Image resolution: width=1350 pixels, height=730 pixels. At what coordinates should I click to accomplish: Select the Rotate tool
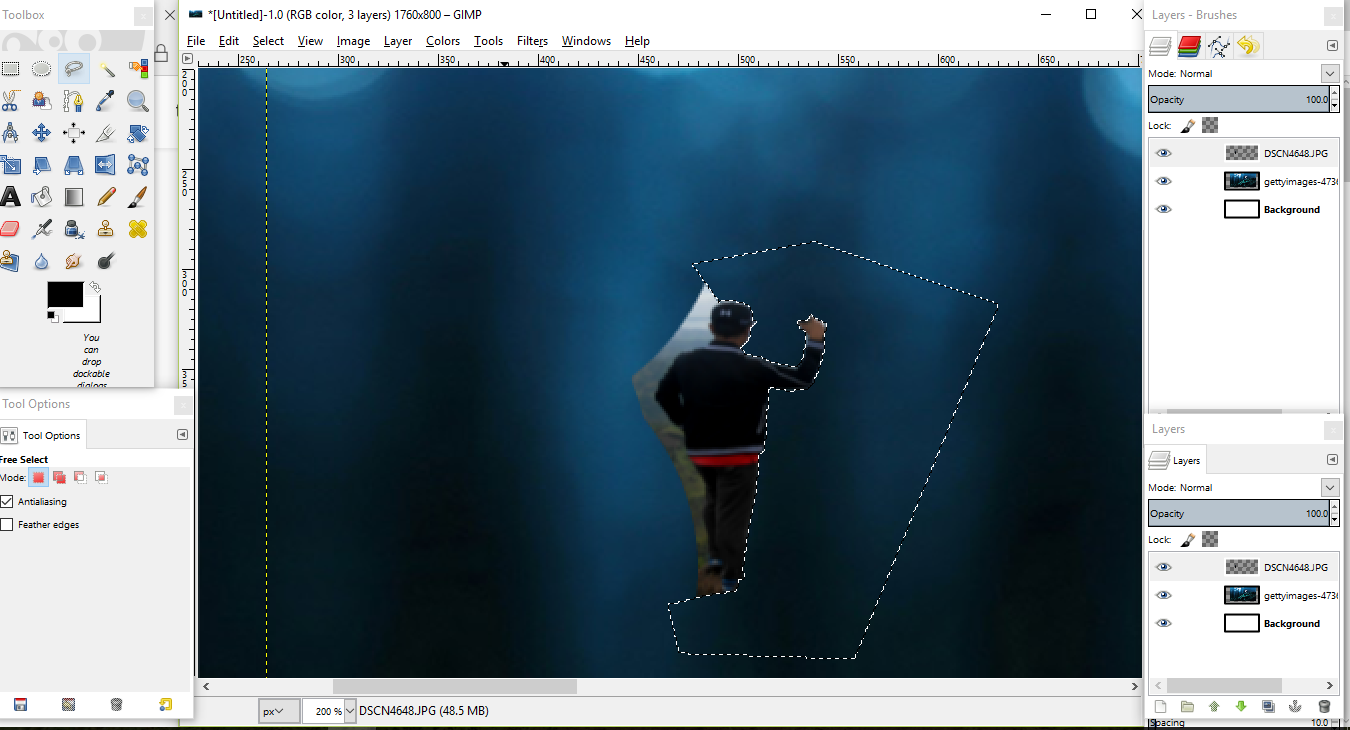(138, 133)
